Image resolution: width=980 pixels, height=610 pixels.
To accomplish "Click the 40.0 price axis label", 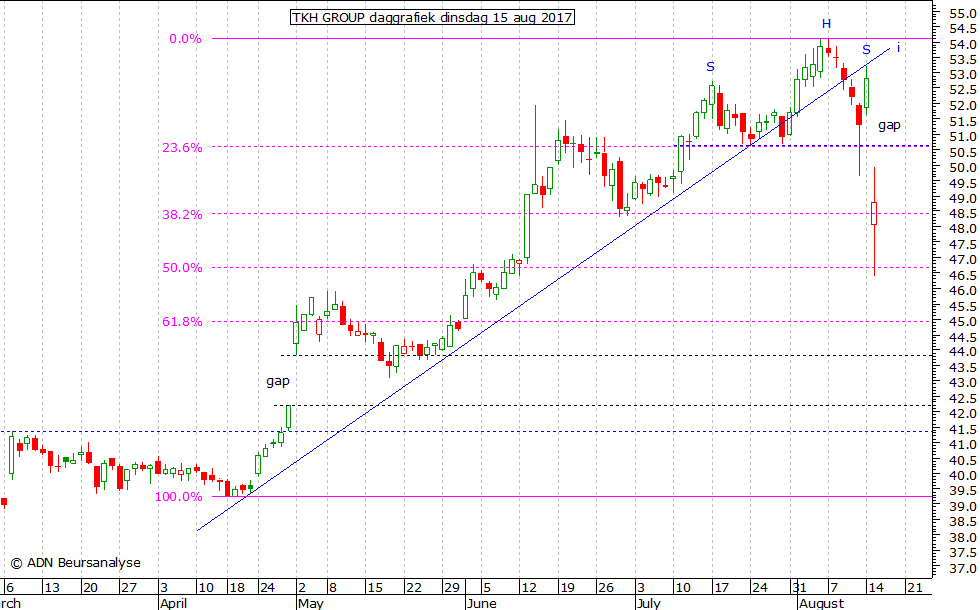I will 962,475.
